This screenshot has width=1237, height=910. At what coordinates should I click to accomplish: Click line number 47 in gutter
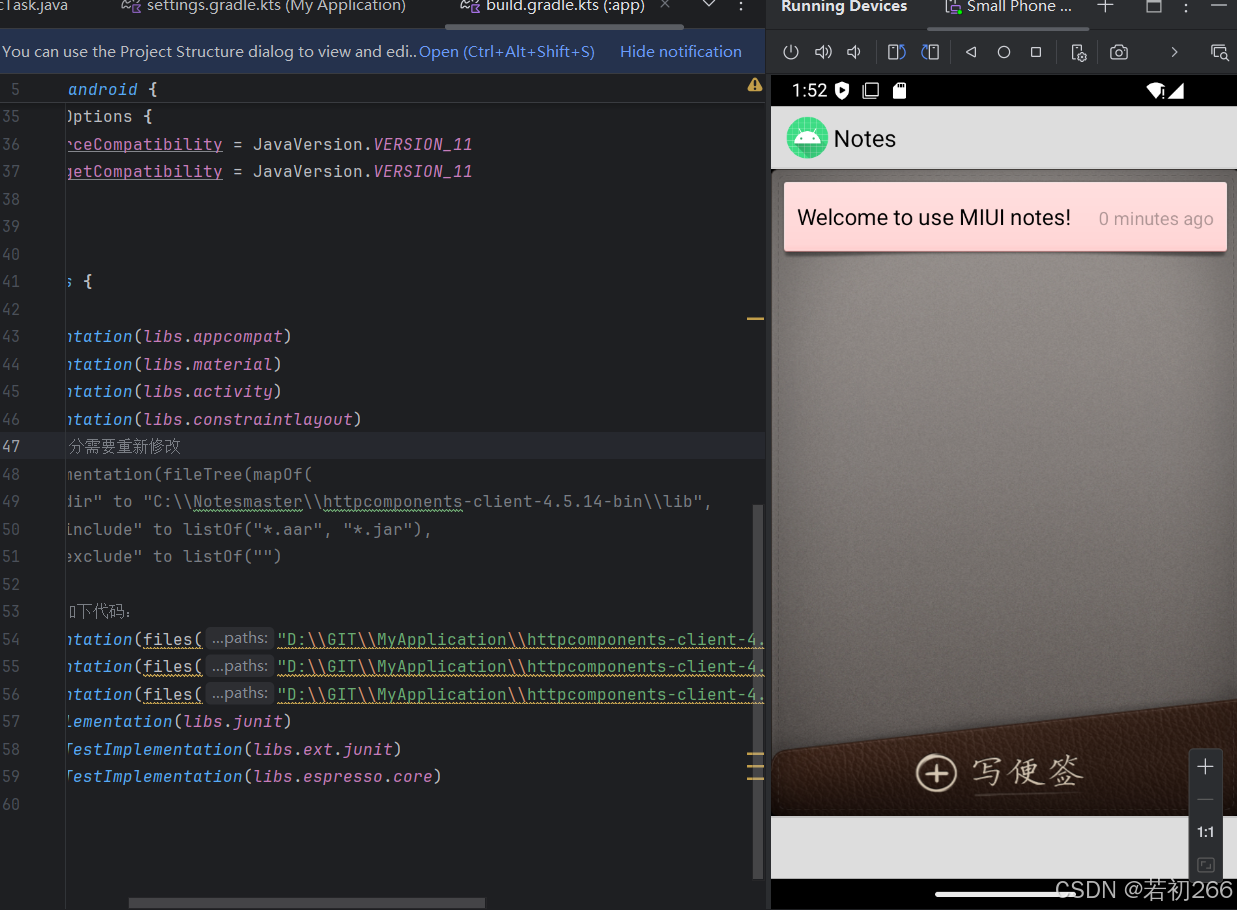coord(11,446)
